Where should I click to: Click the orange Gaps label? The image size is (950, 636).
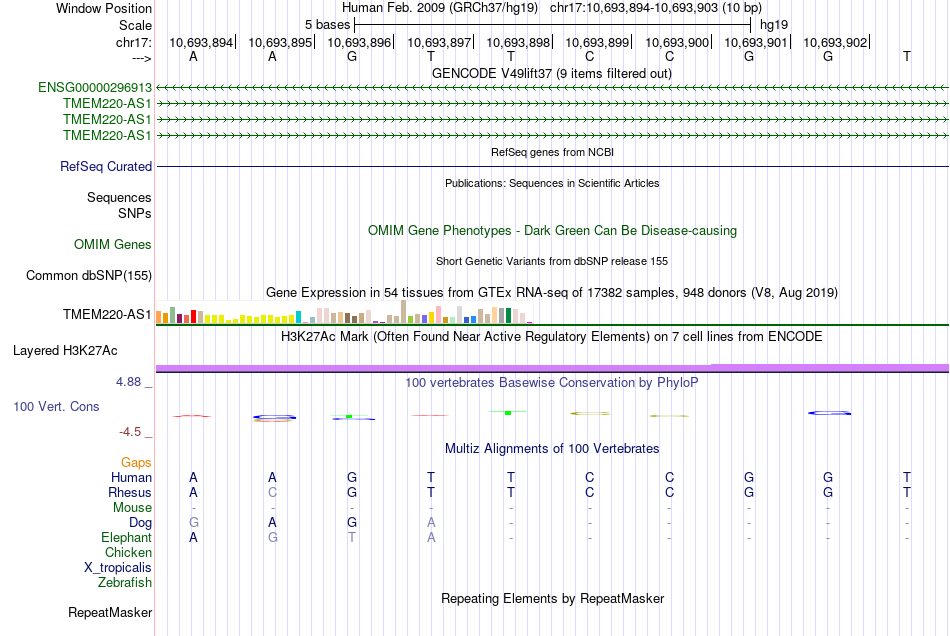pos(136,462)
